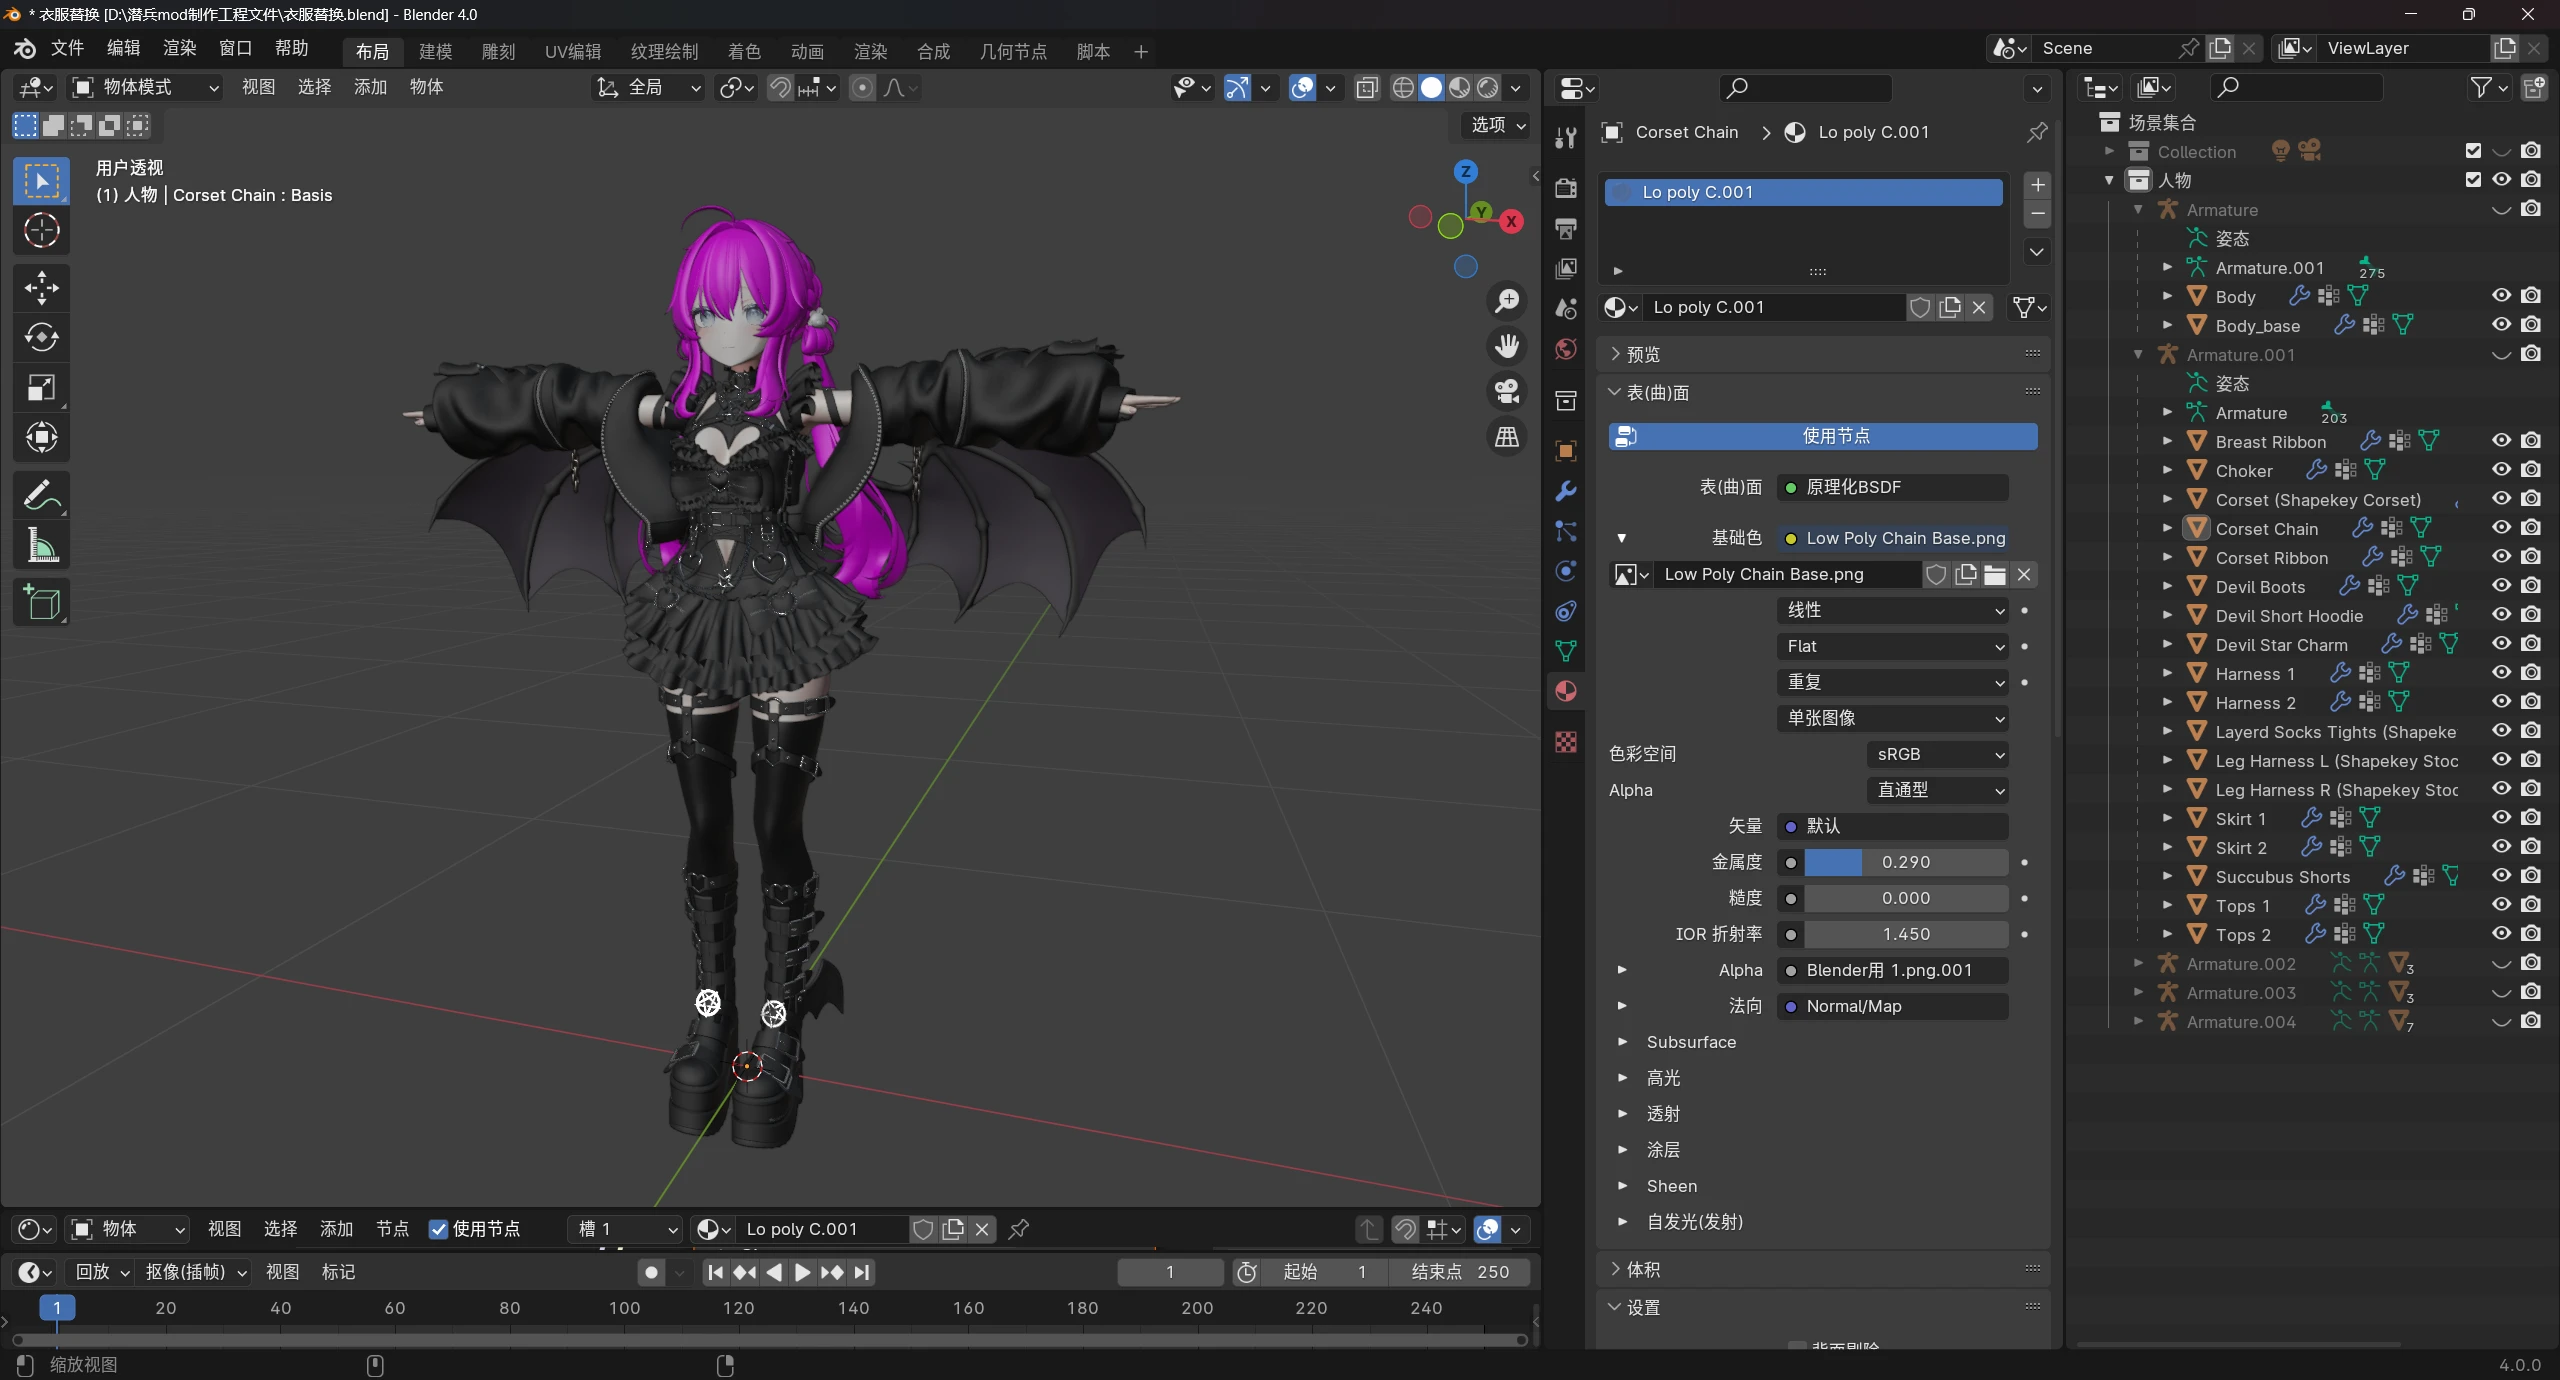The image size is (2560, 1380).
Task: Adjust the 糙度 roughness slider
Action: [1906, 898]
